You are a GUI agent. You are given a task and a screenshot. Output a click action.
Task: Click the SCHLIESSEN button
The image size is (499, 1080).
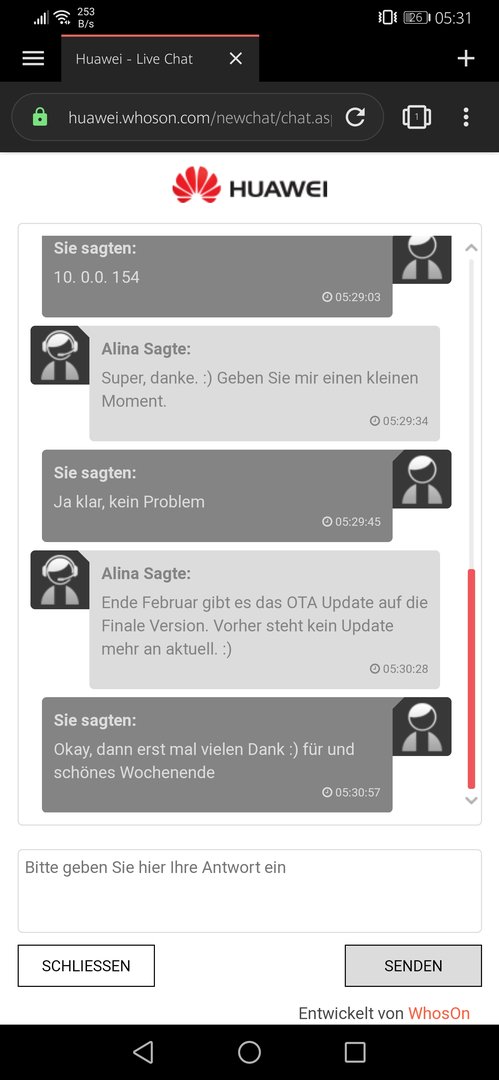pyautogui.click(x=86, y=966)
